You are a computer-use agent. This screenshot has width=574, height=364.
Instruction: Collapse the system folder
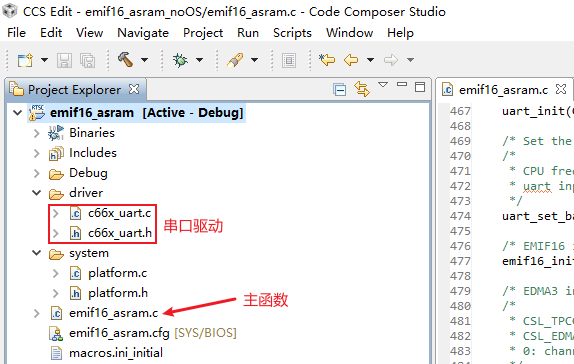click(37, 253)
